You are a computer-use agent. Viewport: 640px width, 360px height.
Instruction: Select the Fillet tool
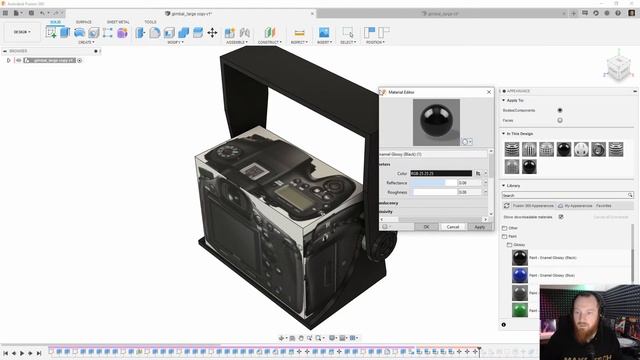(x=155, y=32)
